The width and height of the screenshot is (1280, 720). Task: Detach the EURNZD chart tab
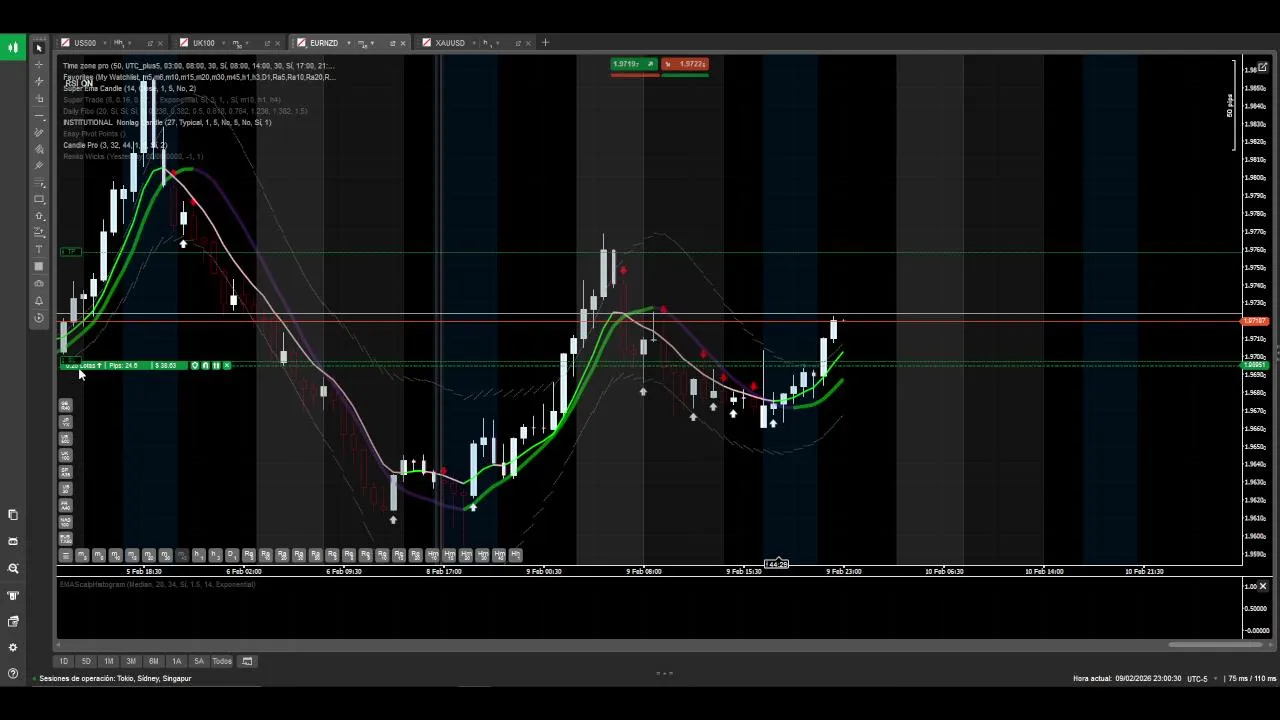(x=392, y=43)
